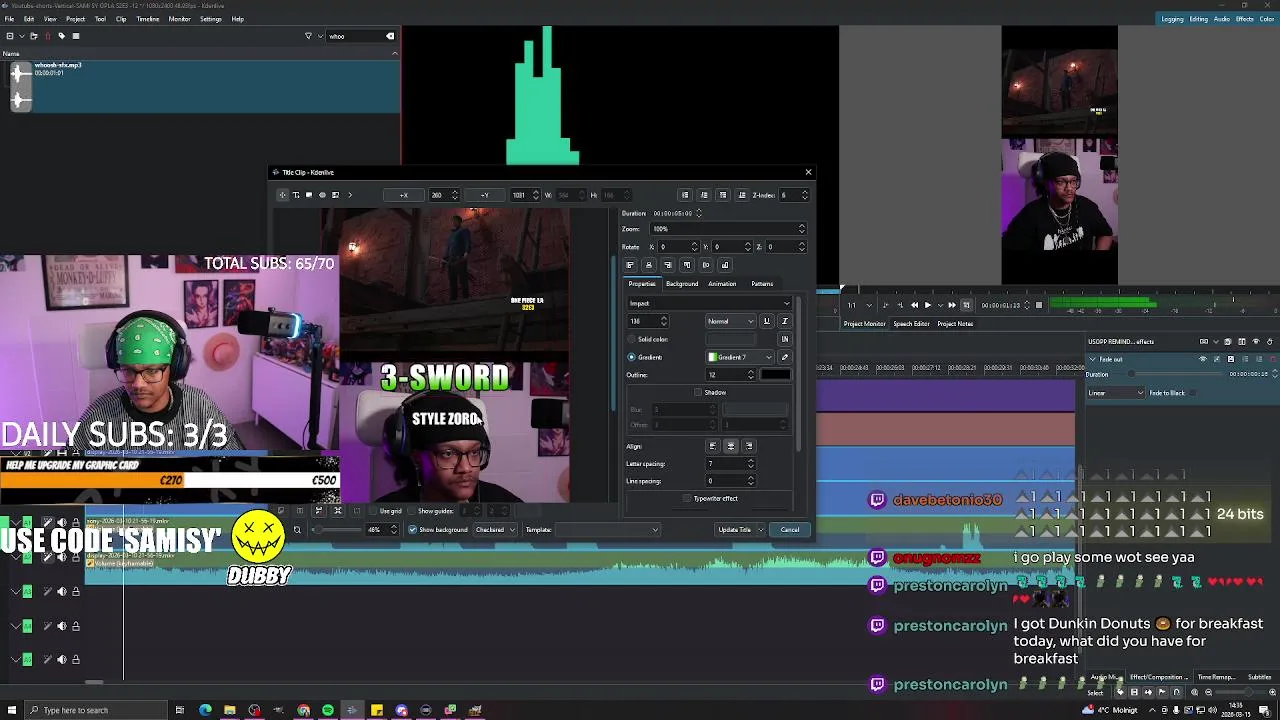Play the project monitor
Screen dimensions: 1280x720
(928, 305)
